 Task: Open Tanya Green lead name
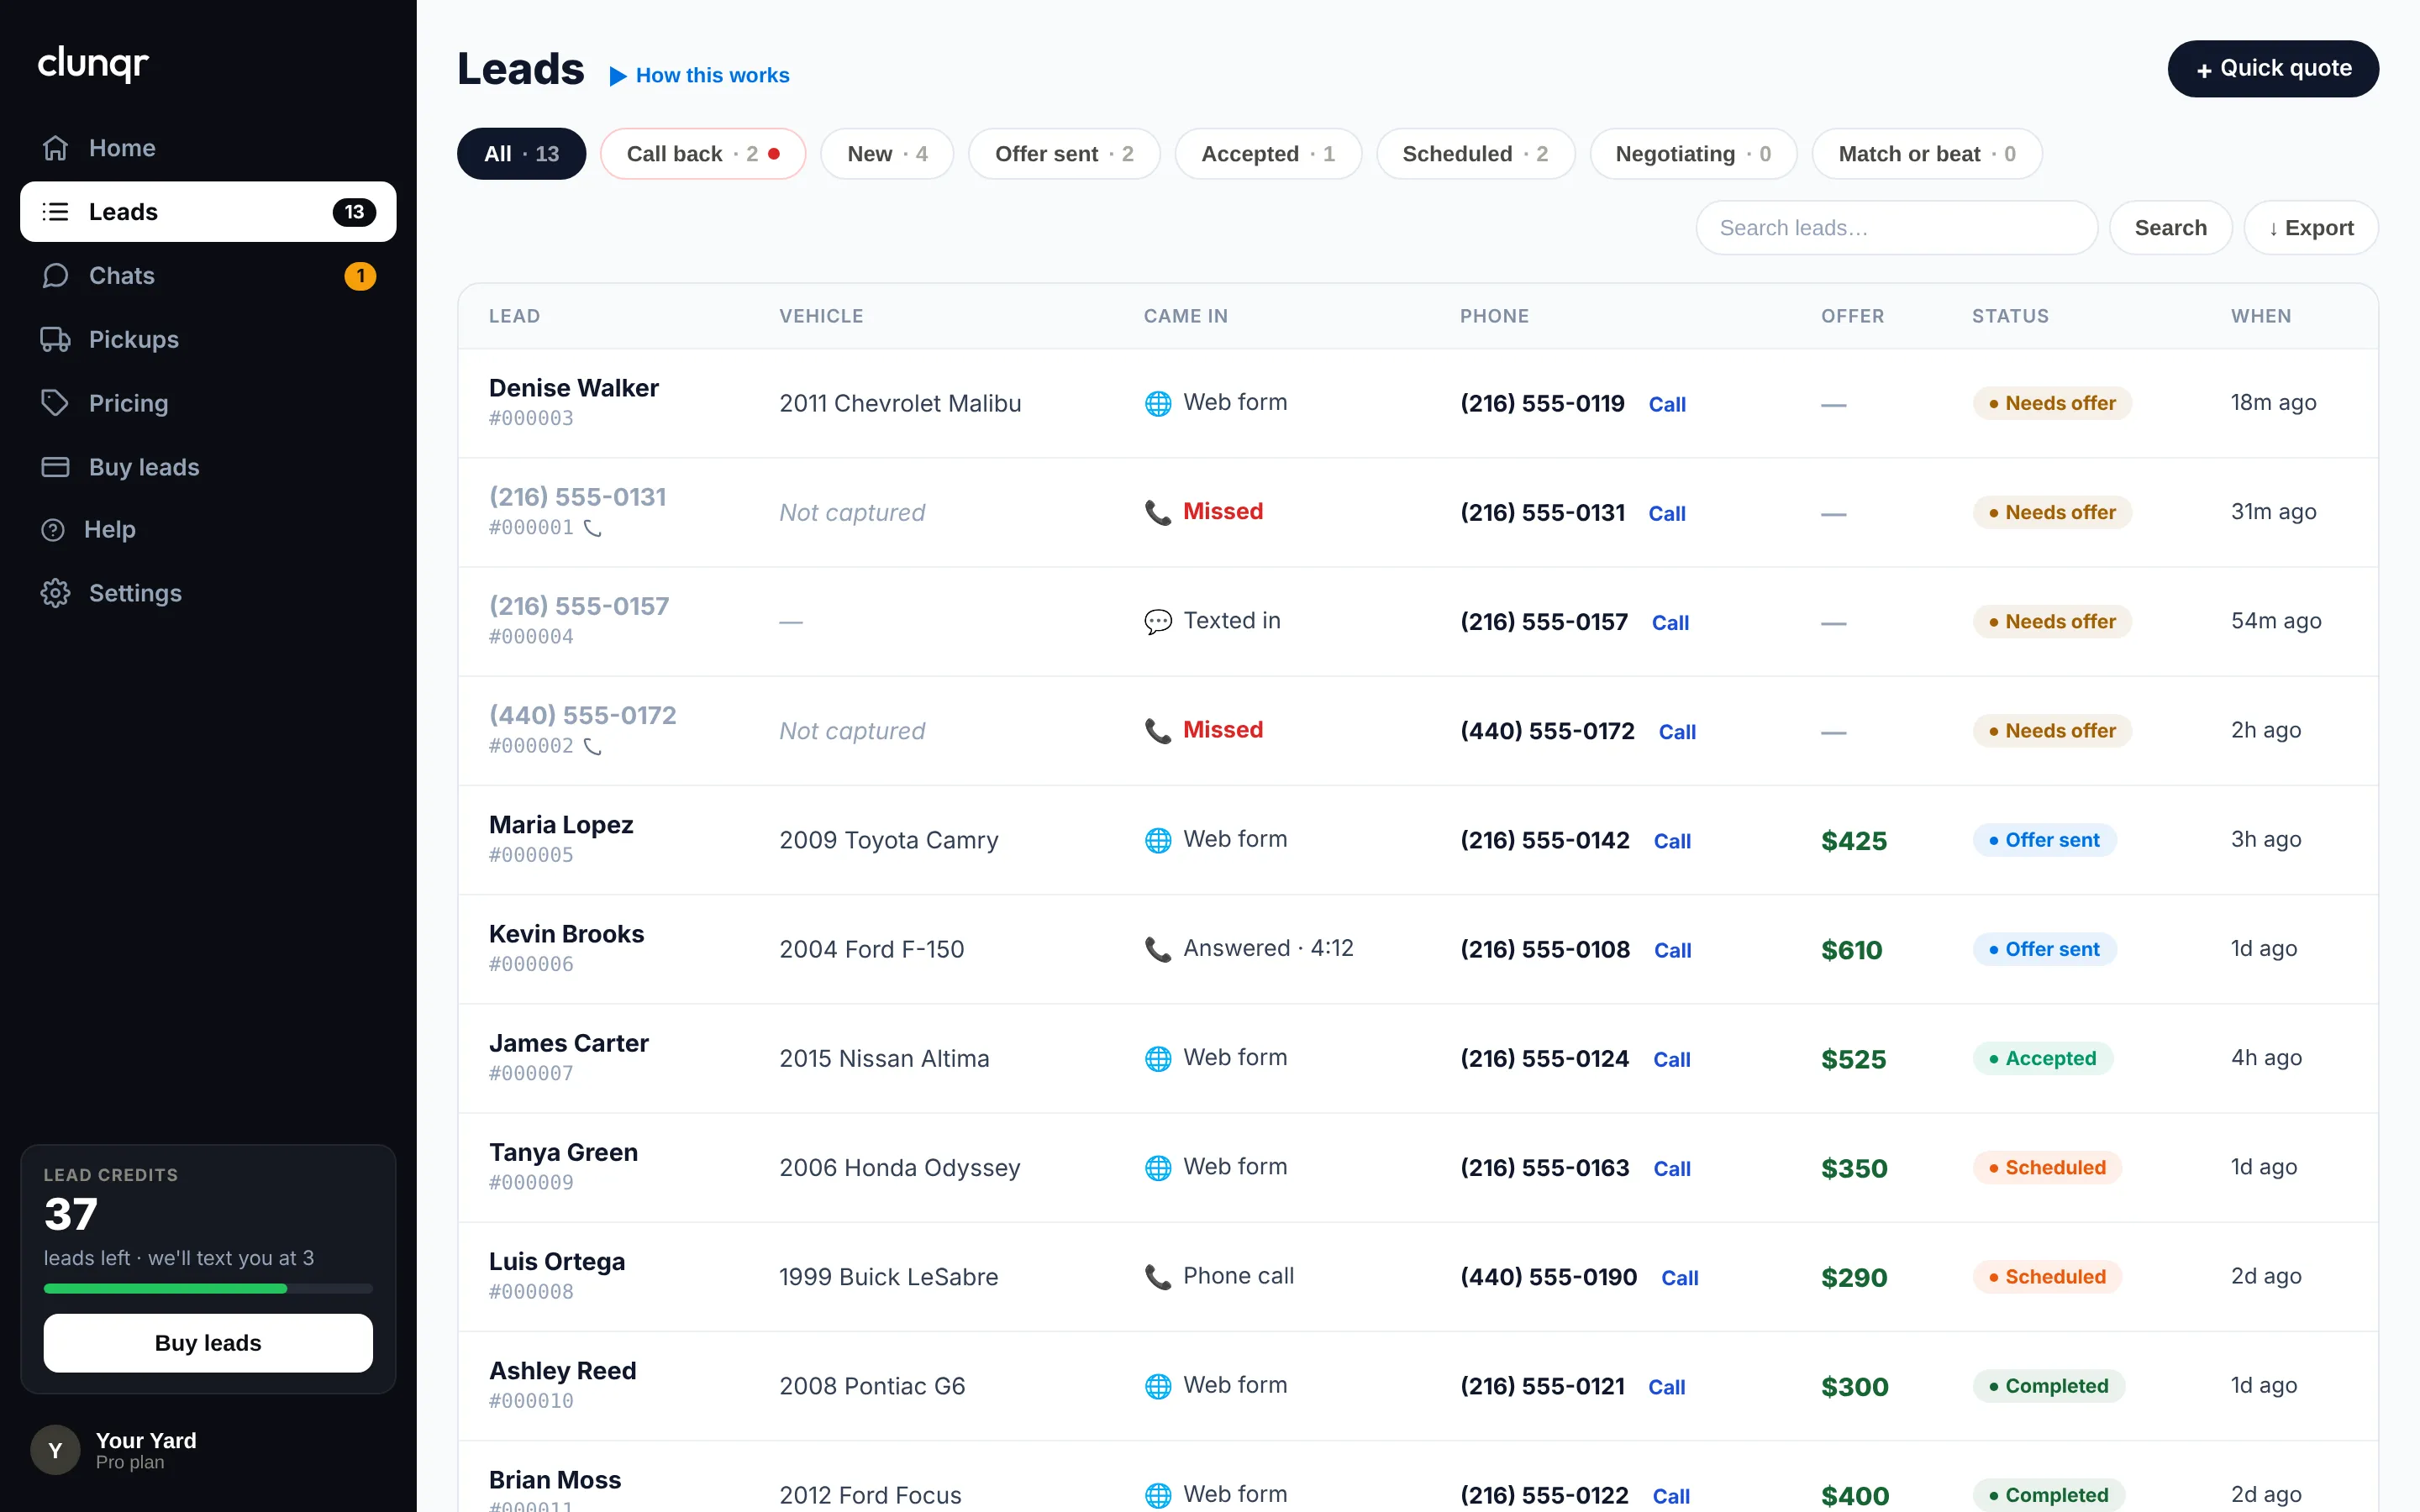pyautogui.click(x=563, y=1152)
